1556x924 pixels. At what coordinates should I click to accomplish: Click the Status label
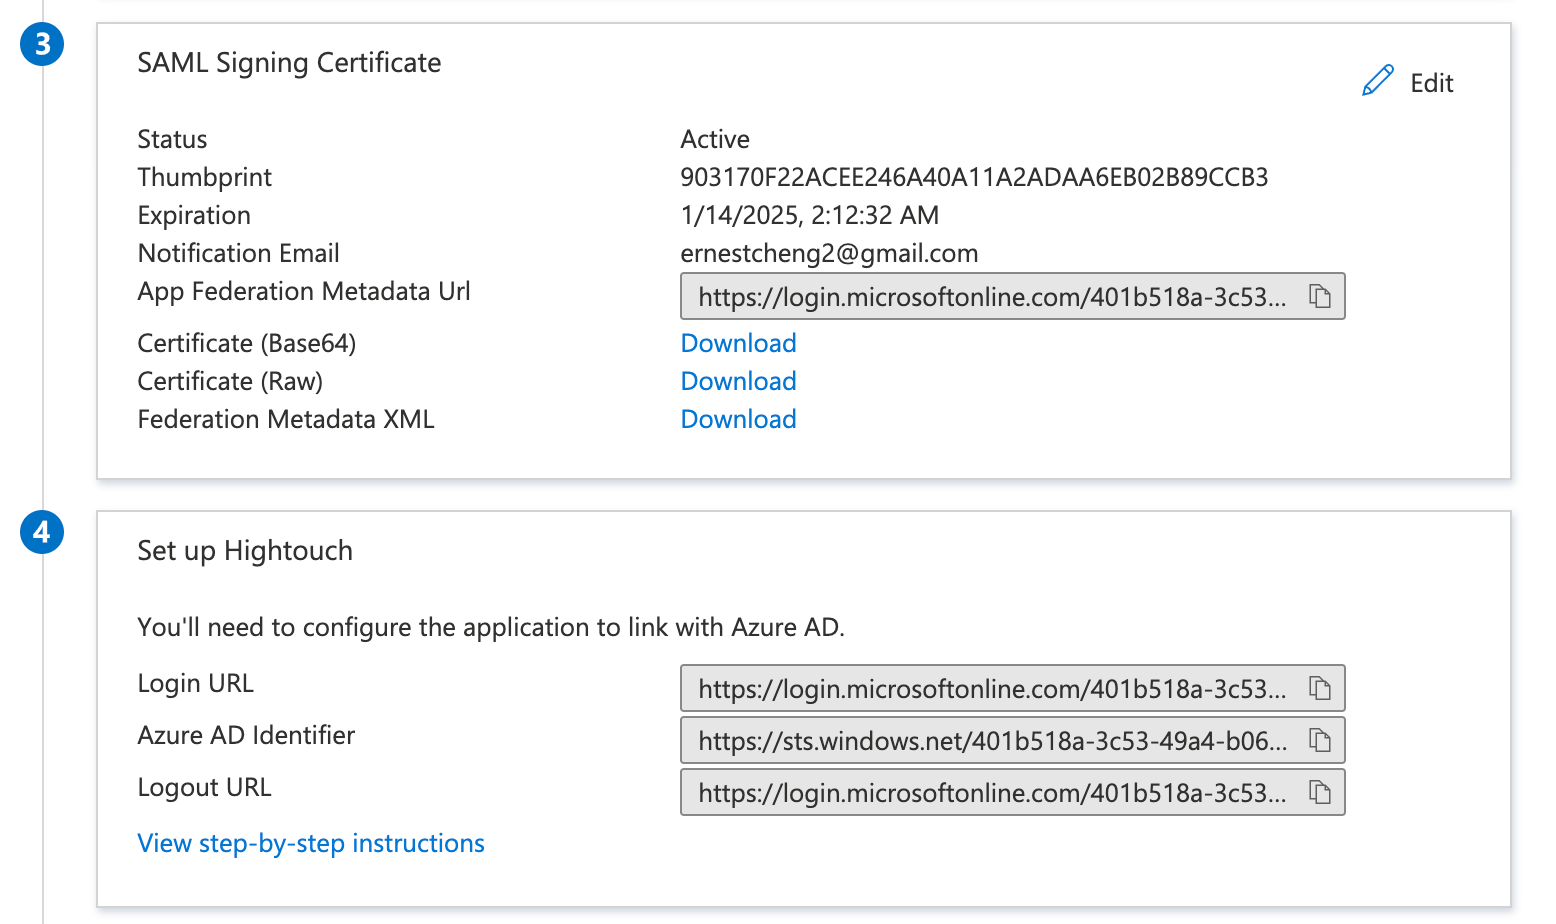coord(172,139)
